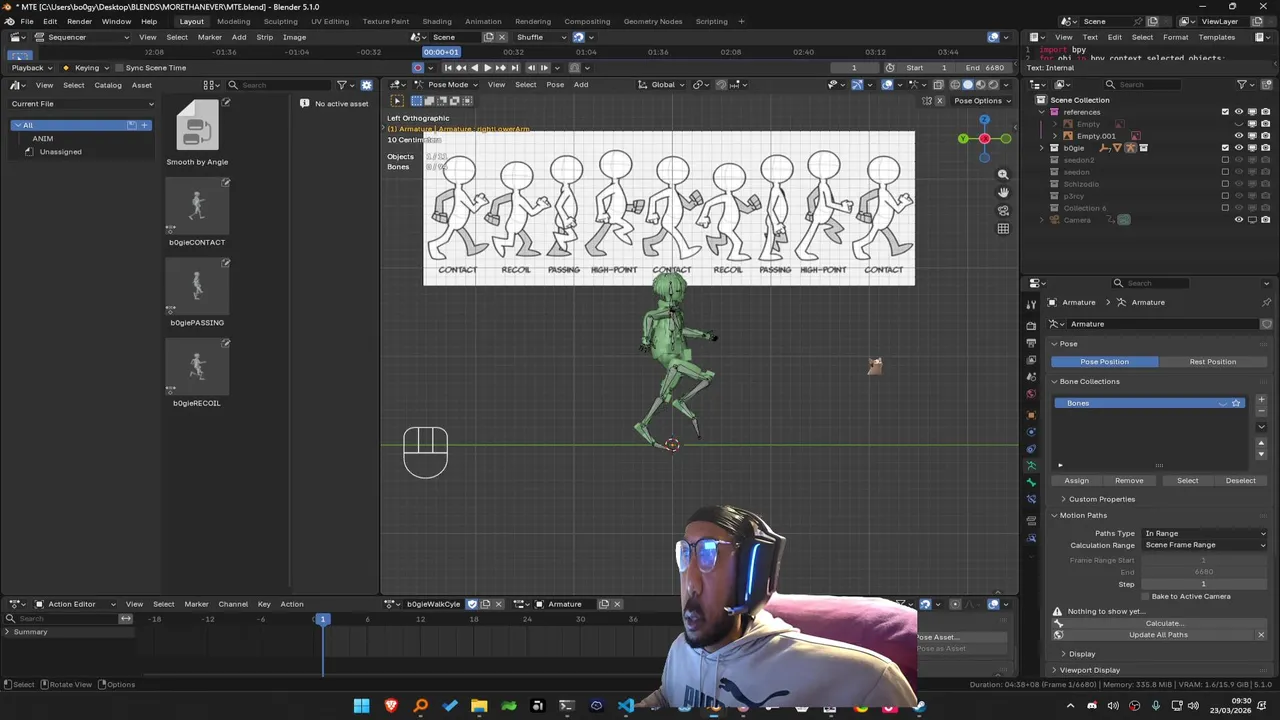This screenshot has width=1280, height=720.
Task: Click Calculate motion paths button
Action: (x=1163, y=623)
